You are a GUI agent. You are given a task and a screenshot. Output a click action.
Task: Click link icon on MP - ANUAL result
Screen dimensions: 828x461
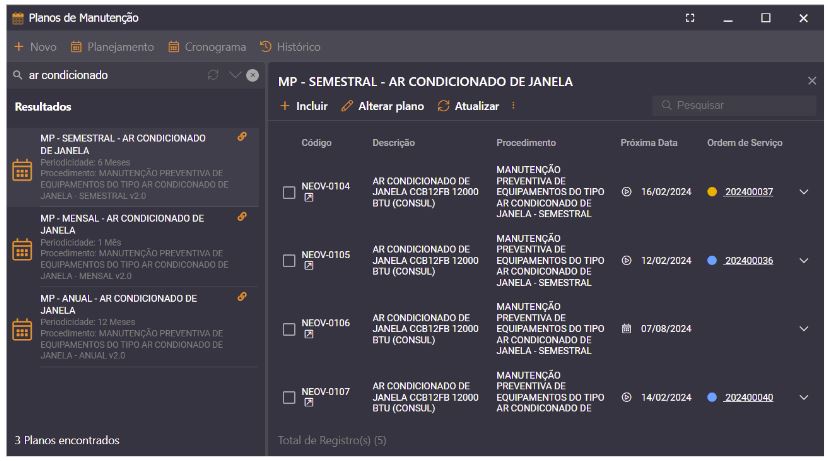[242, 297]
